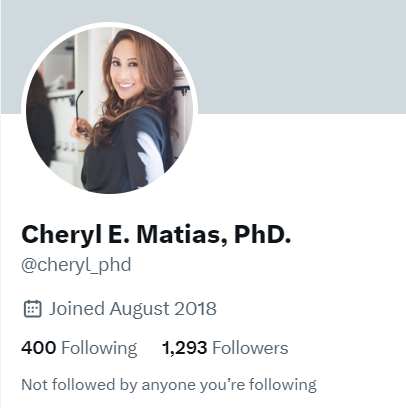Click the display name Cheryl E. Matias, PhD.
406x408 pixels.
(156, 234)
